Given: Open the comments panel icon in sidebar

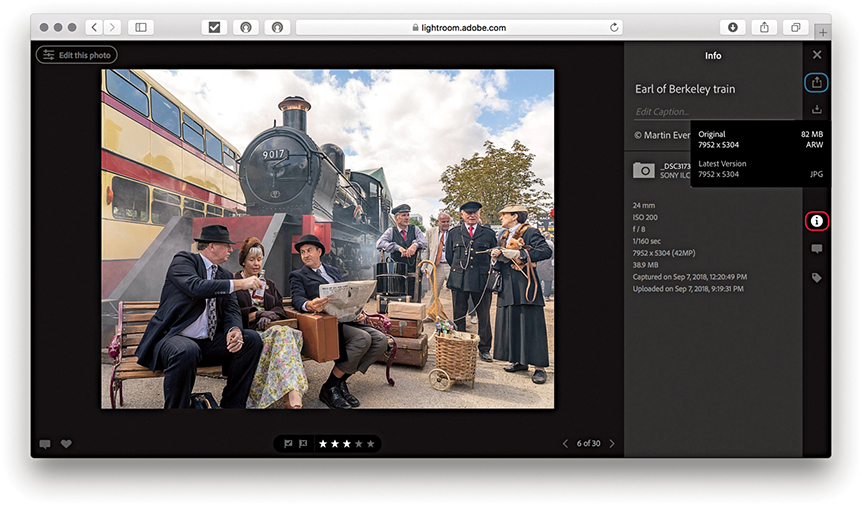Looking at the screenshot, I should [x=817, y=249].
